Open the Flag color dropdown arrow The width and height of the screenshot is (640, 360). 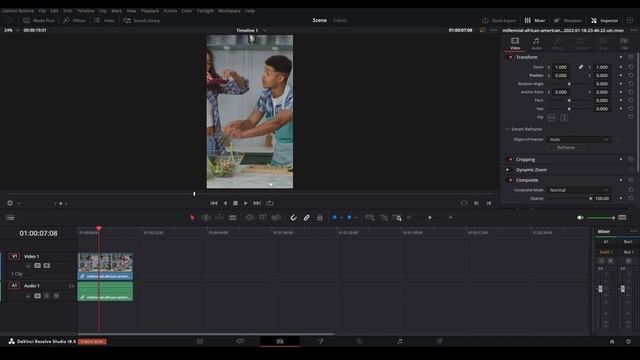coord(341,218)
